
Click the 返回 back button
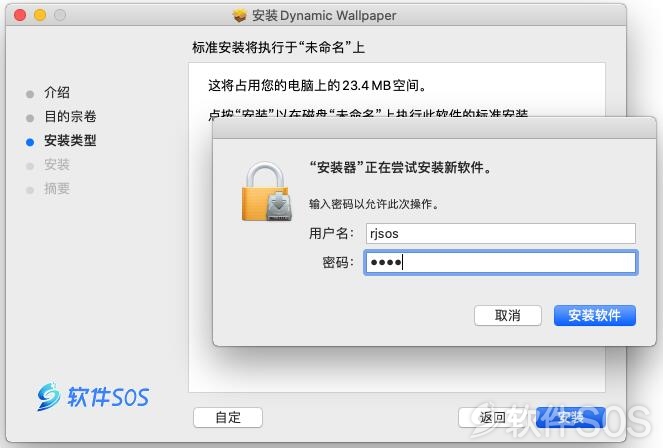[493, 418]
